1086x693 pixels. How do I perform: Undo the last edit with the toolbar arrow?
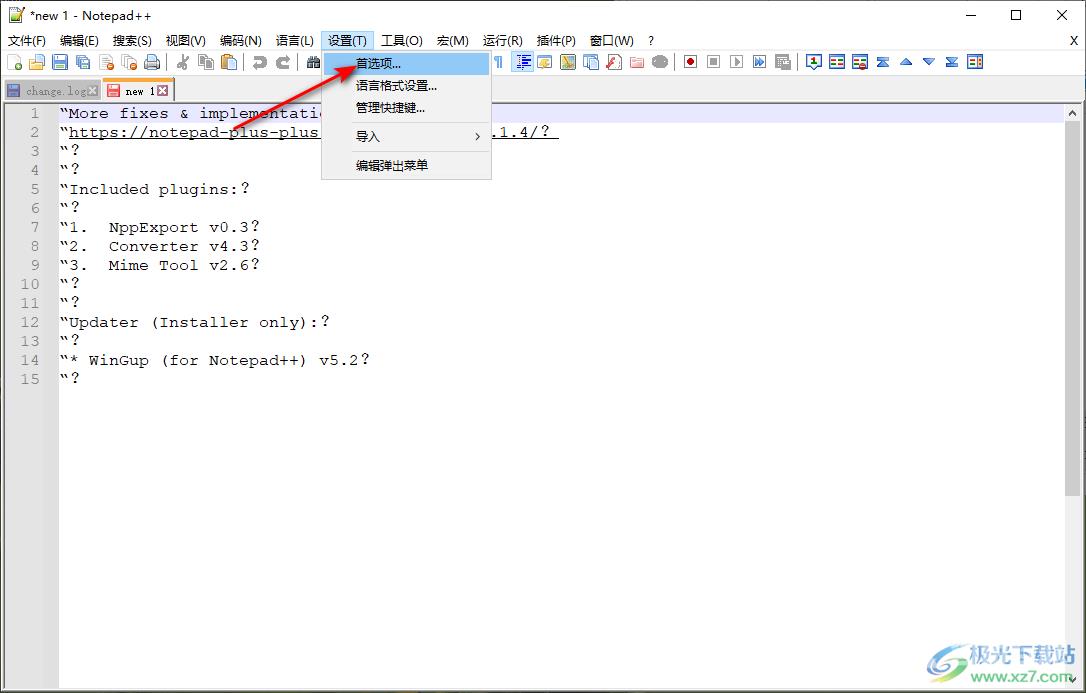(260, 62)
